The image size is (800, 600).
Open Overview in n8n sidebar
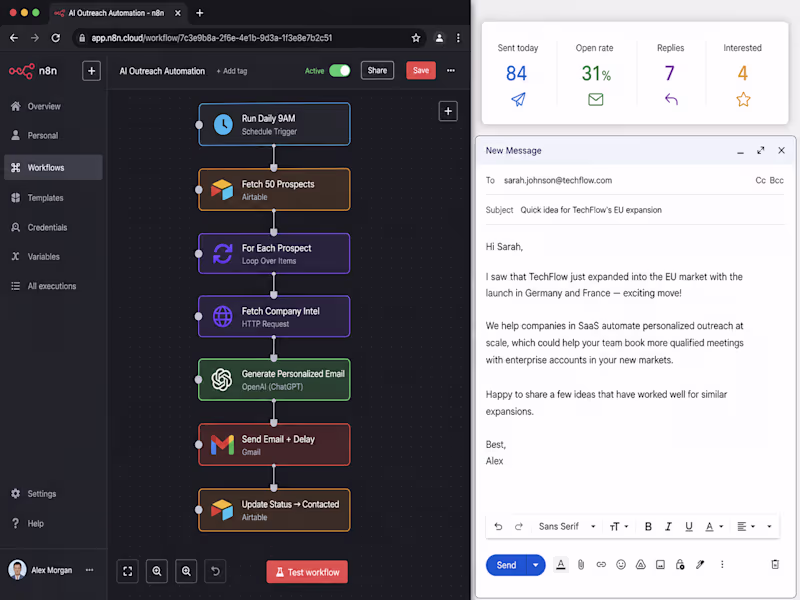tap(44, 106)
